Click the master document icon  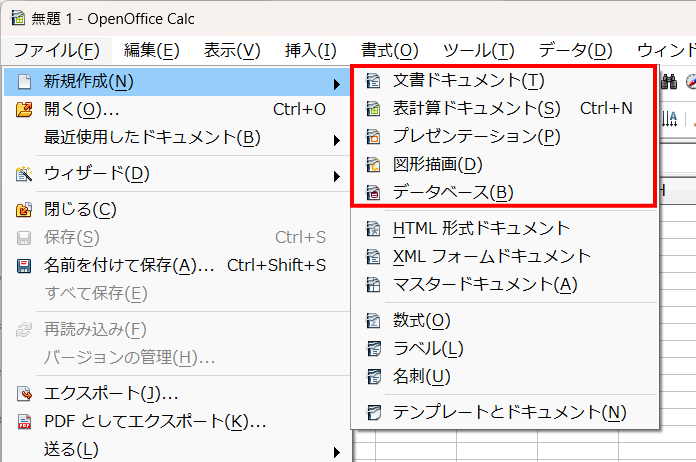[373, 284]
